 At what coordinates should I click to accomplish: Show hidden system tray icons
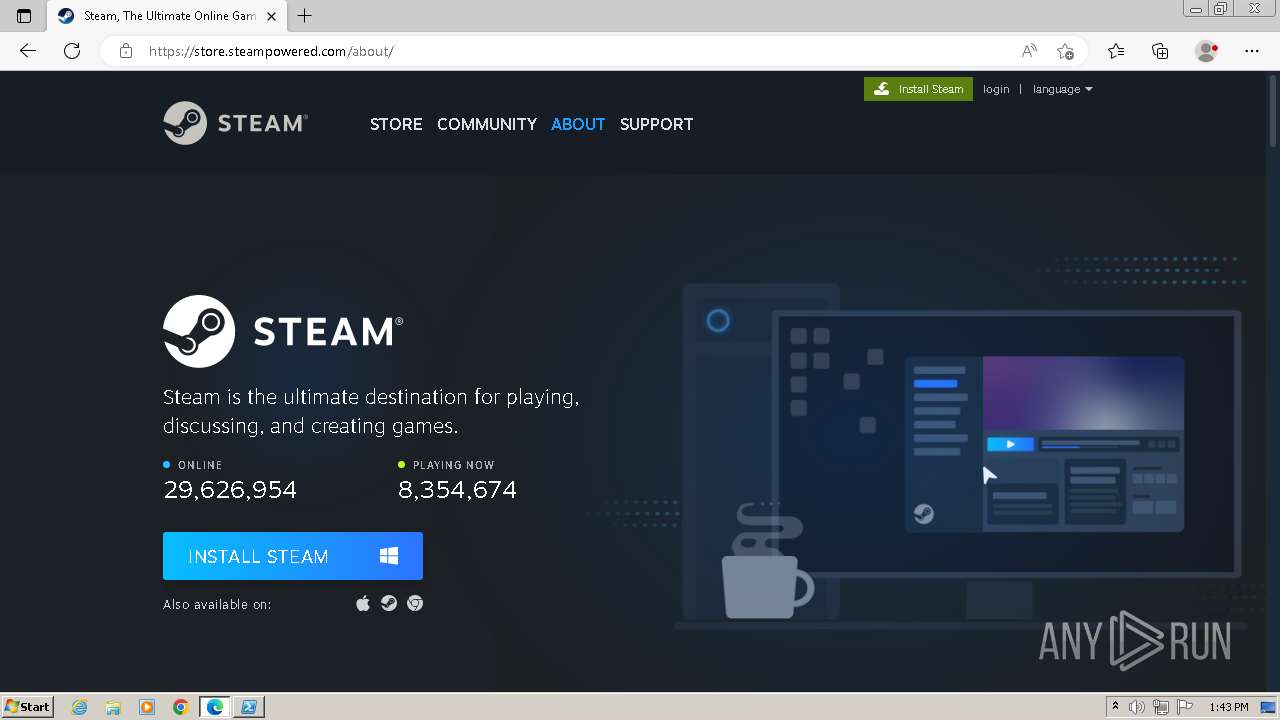click(x=1116, y=707)
